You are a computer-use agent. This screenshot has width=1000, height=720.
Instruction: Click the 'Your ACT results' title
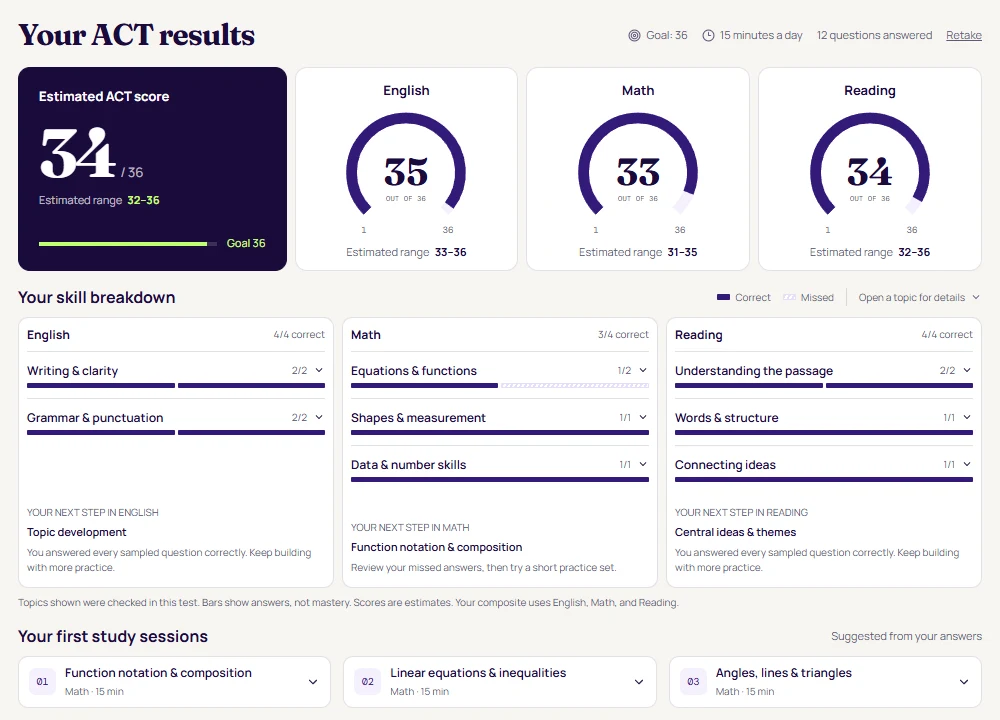(136, 34)
